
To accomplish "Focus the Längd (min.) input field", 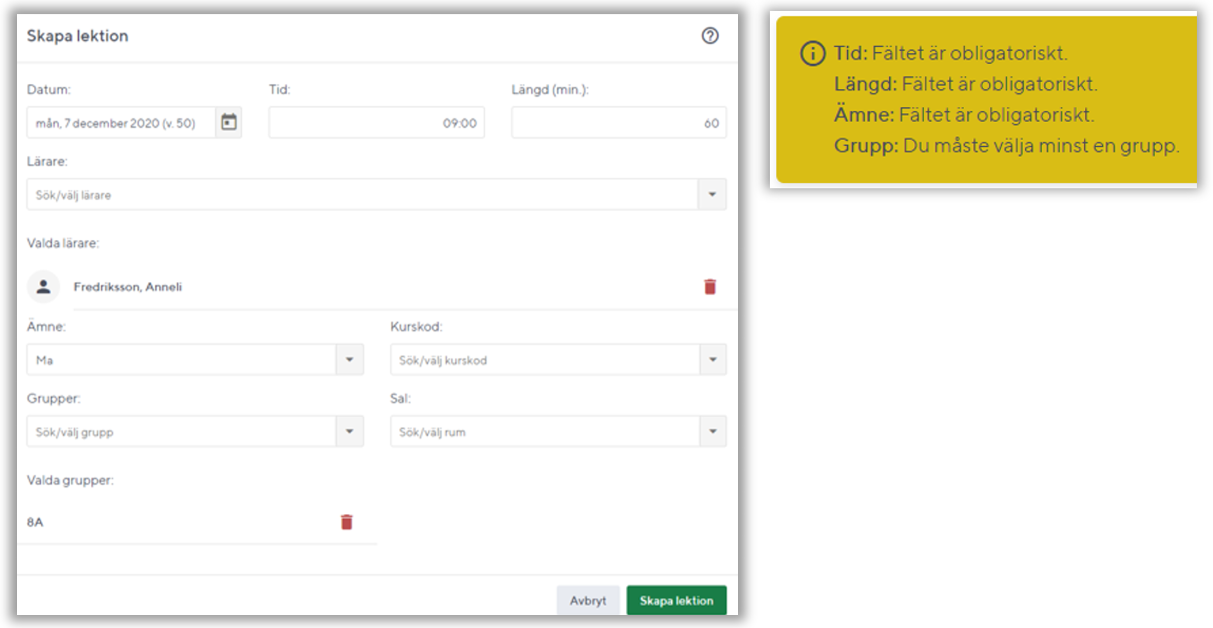I will click(x=618, y=123).
